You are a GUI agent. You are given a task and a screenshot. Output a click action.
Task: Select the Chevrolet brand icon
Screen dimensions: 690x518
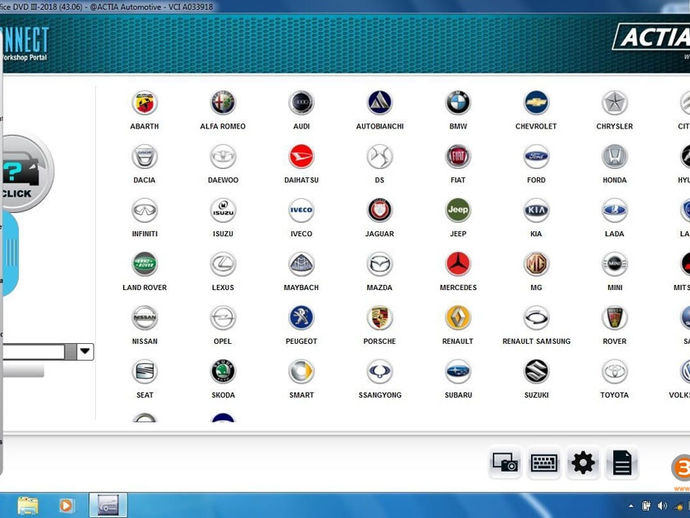(x=536, y=103)
